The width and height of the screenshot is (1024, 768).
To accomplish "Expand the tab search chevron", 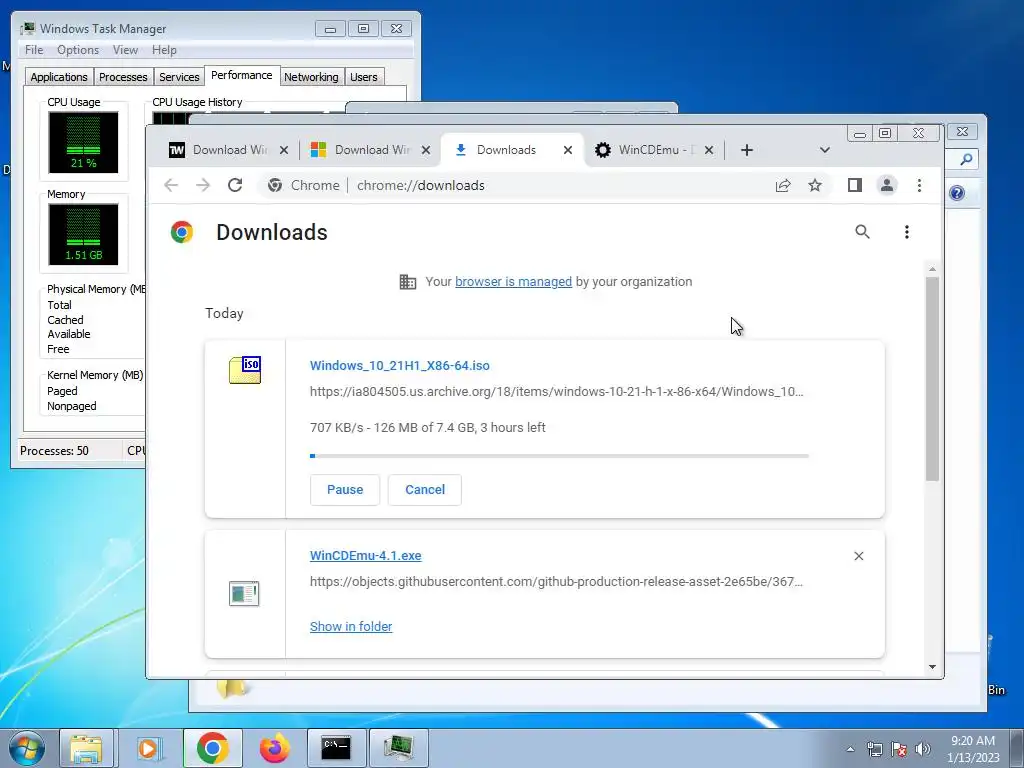I will pyautogui.click(x=824, y=150).
